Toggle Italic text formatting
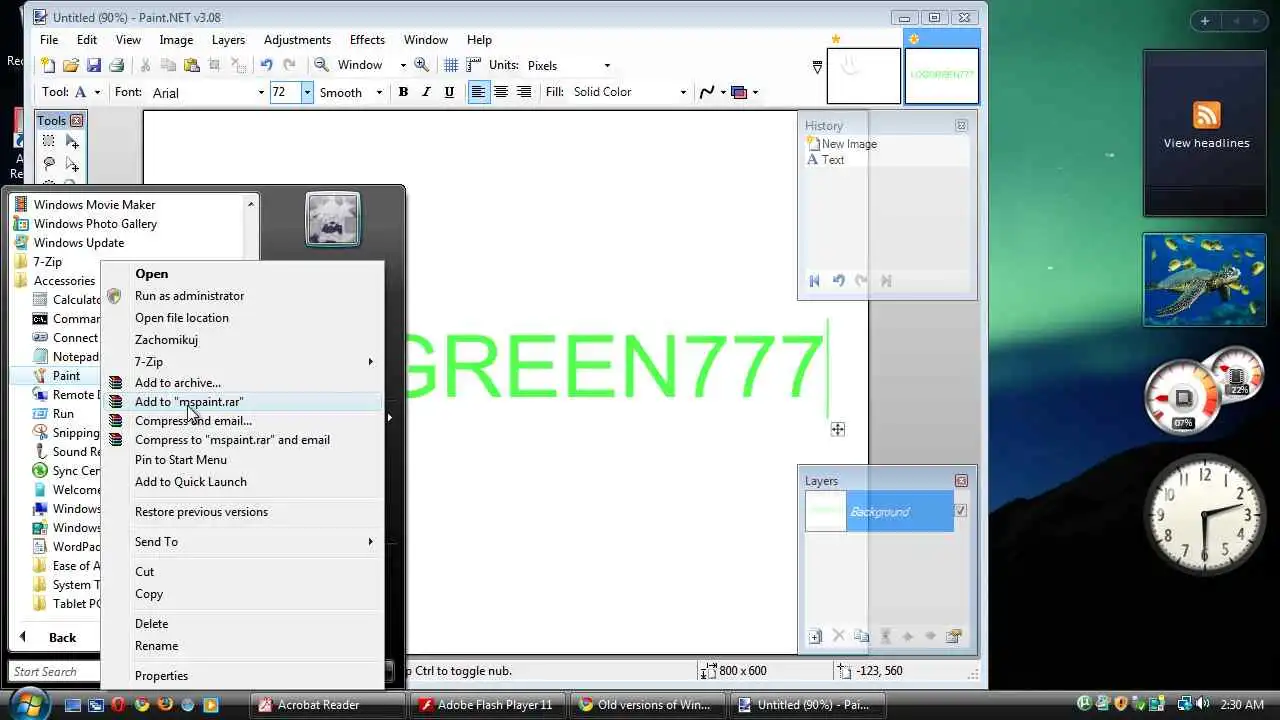Screen dimensions: 1280x720 [426, 92]
